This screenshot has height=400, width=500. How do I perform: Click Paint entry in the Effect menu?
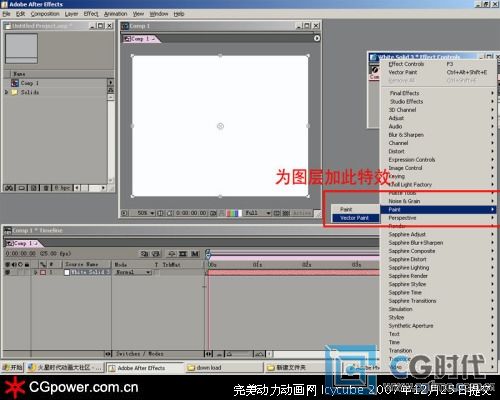[x=438, y=209]
